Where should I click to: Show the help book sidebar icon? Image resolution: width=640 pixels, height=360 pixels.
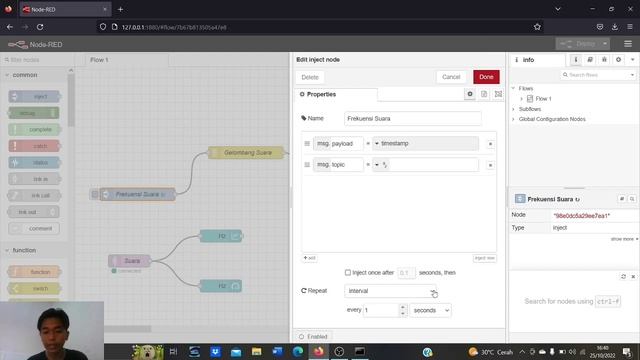(590, 60)
